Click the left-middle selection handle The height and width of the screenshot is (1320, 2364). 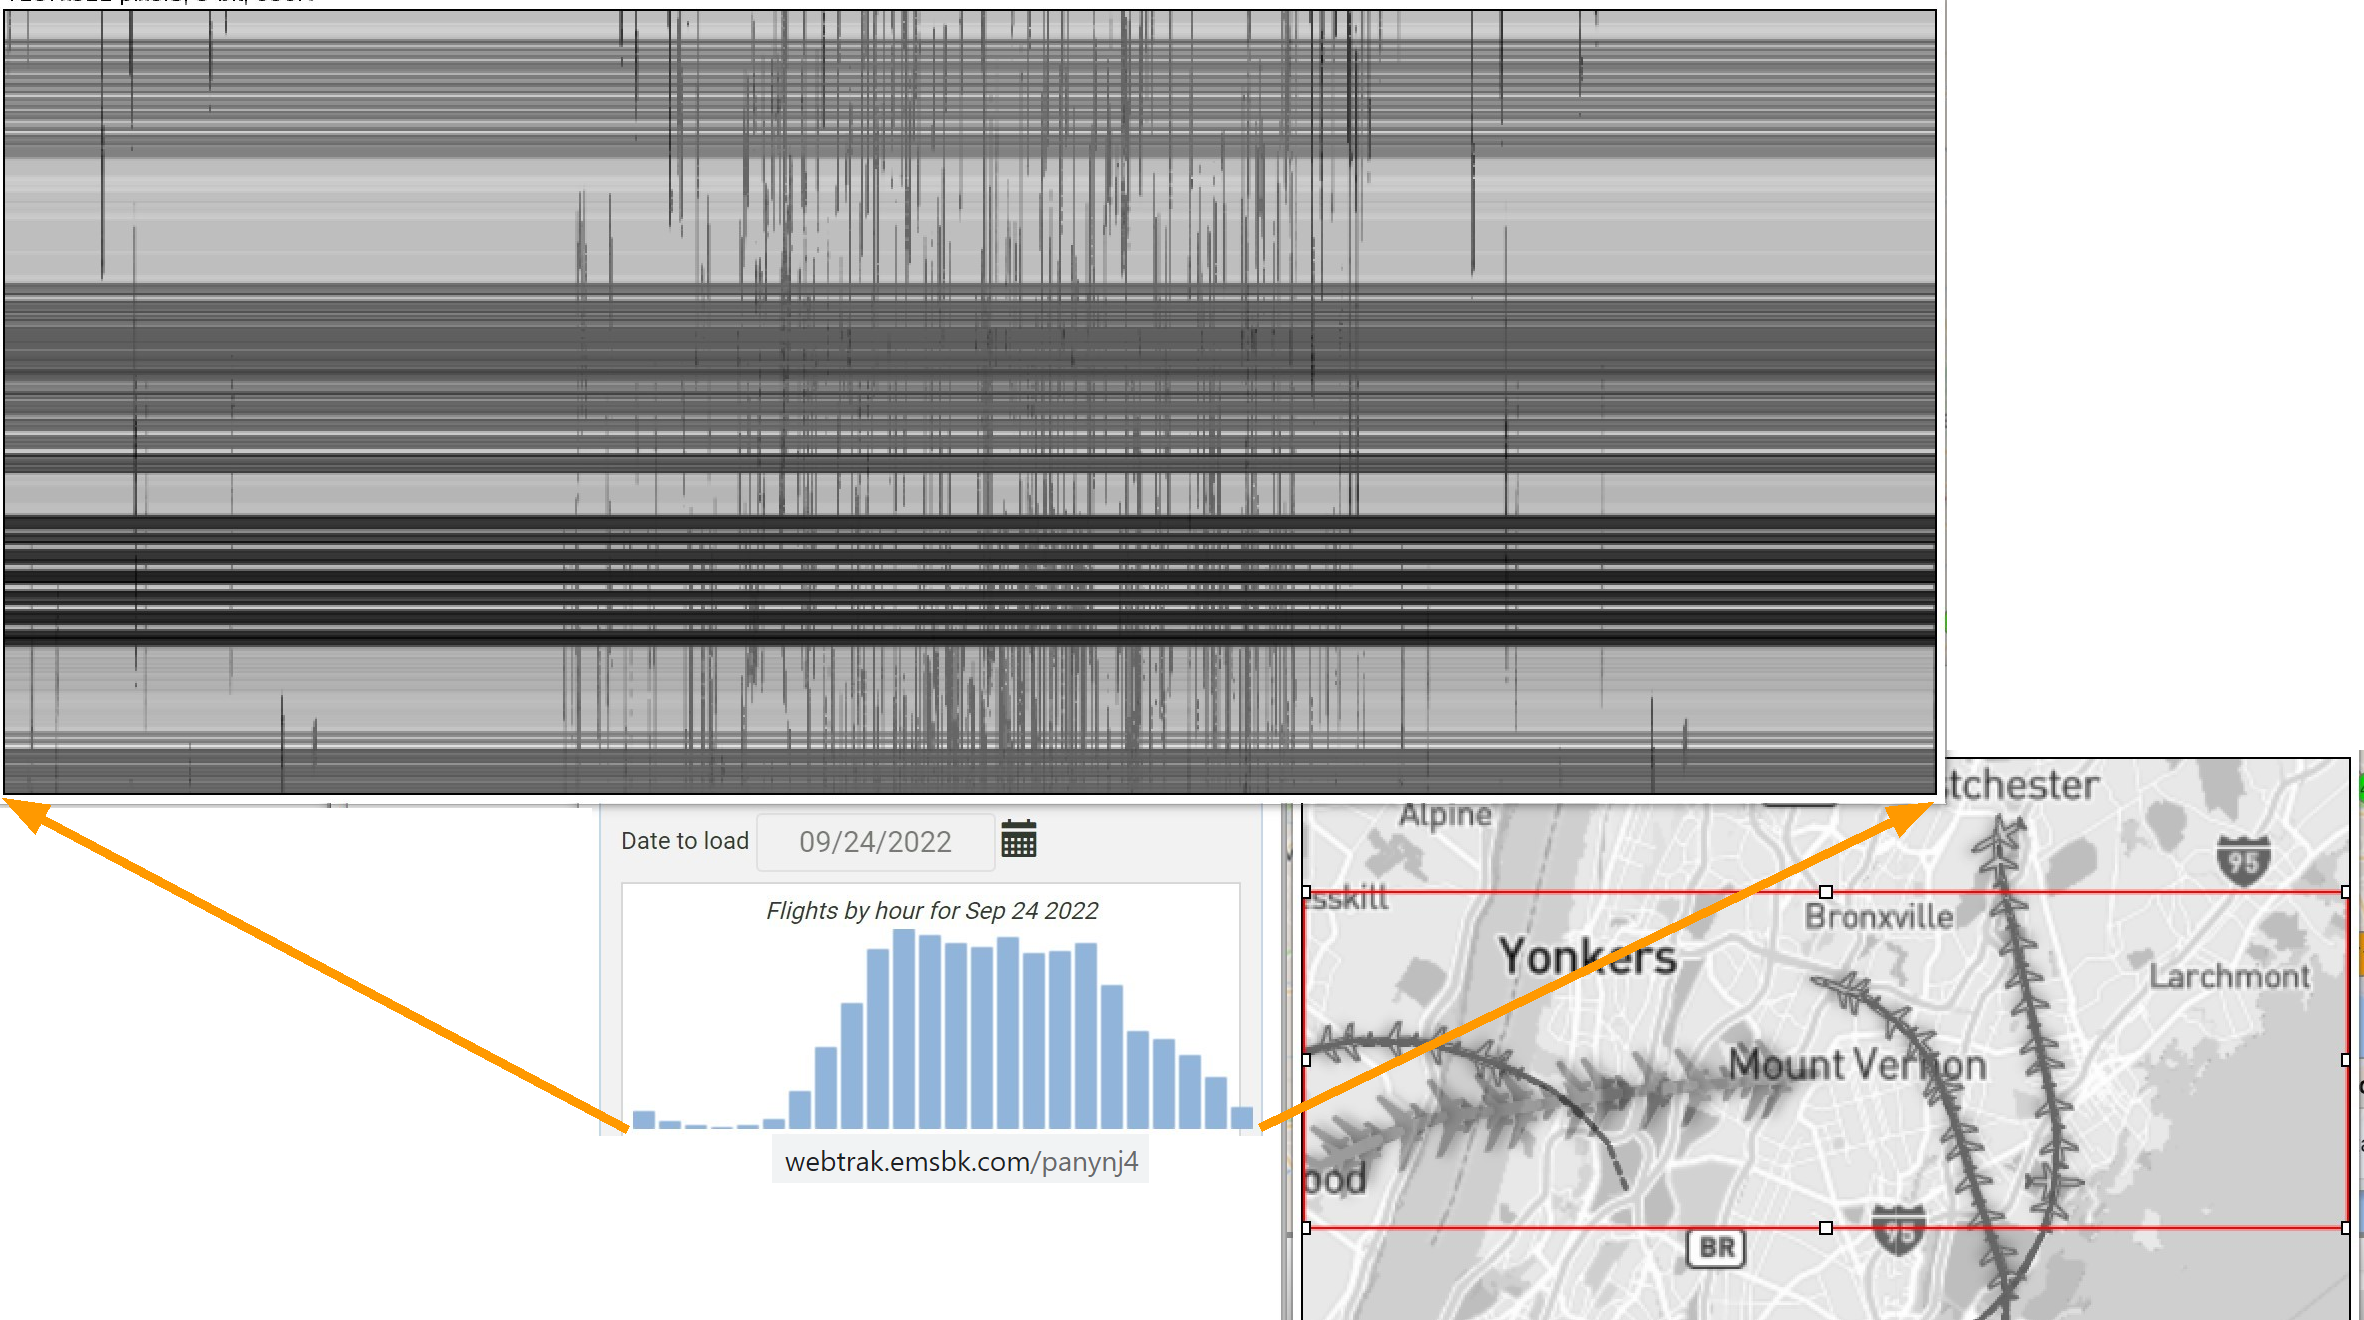pos(1306,1060)
